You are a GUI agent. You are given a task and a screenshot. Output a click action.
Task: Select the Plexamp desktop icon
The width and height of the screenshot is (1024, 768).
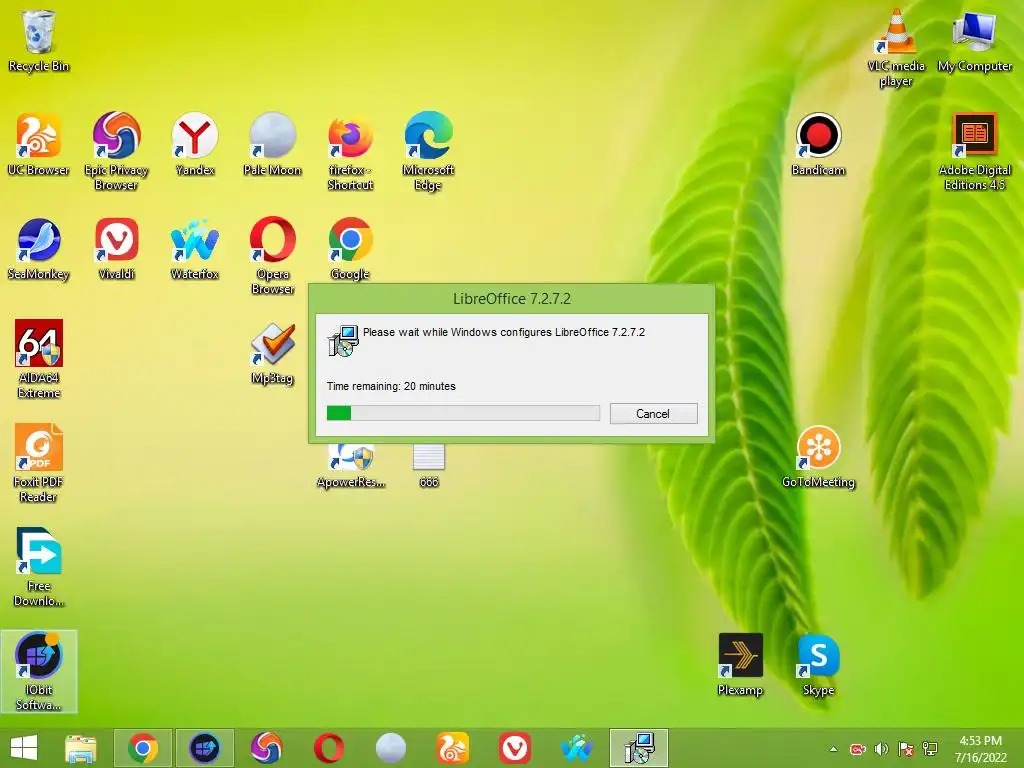coord(740,665)
